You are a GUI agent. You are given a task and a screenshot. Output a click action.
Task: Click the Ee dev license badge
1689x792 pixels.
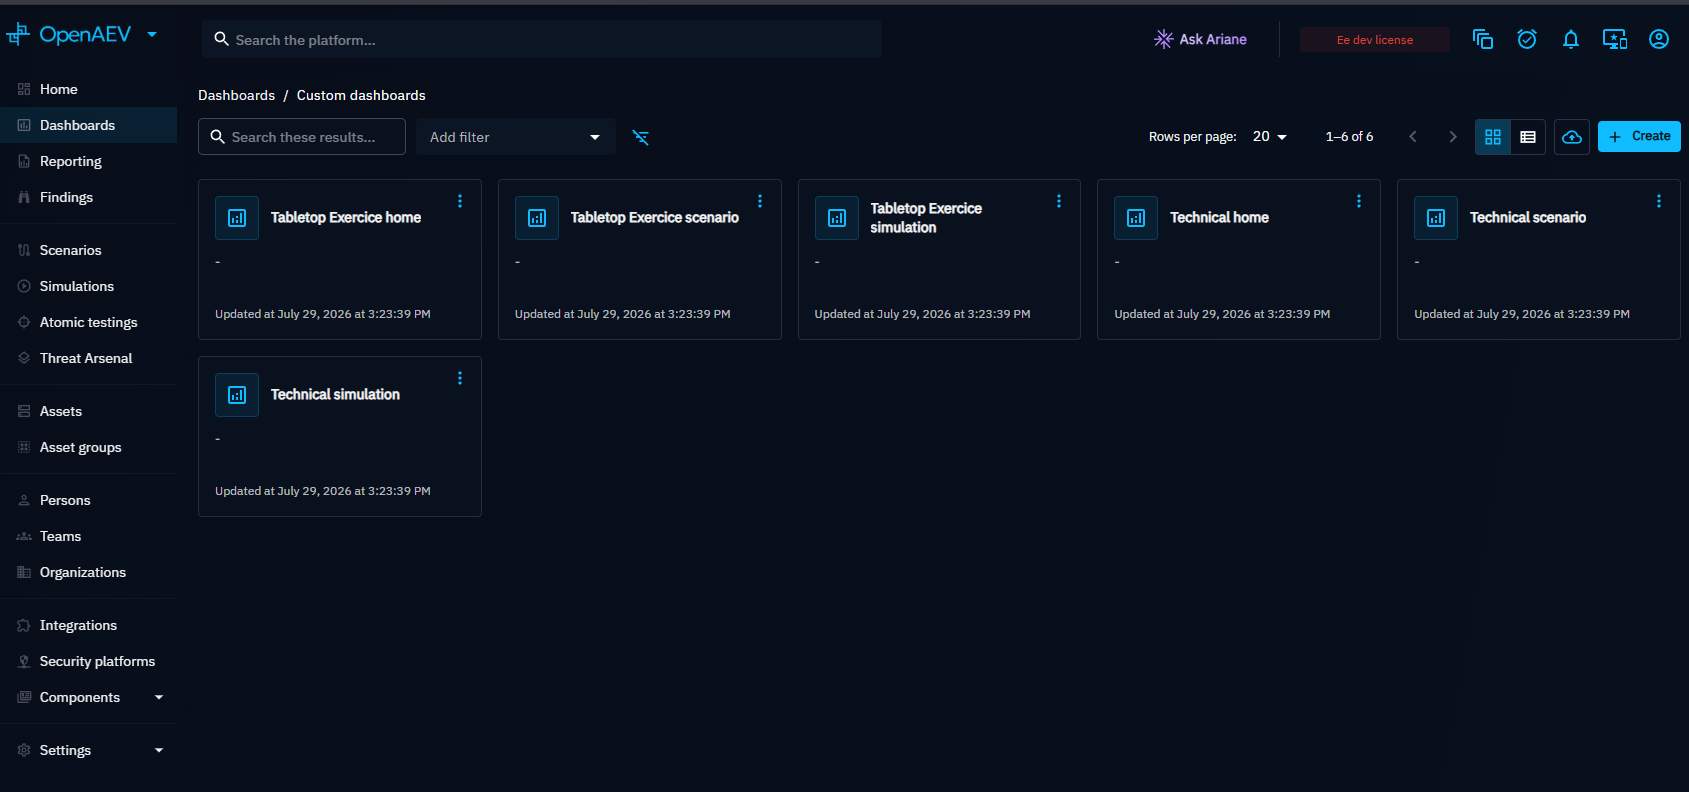(1374, 40)
